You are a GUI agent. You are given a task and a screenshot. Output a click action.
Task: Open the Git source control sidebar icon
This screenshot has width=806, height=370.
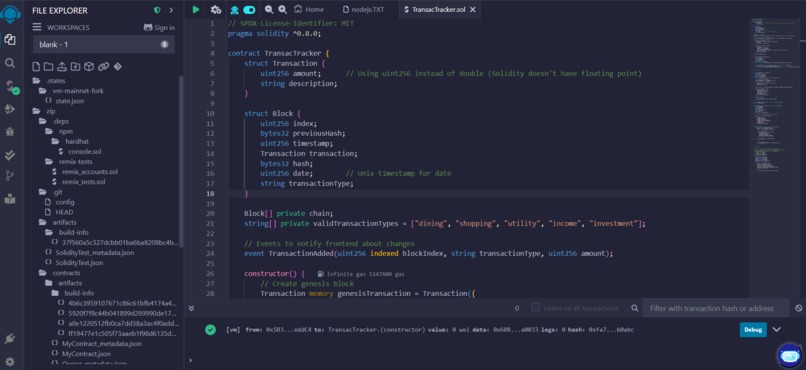click(9, 176)
